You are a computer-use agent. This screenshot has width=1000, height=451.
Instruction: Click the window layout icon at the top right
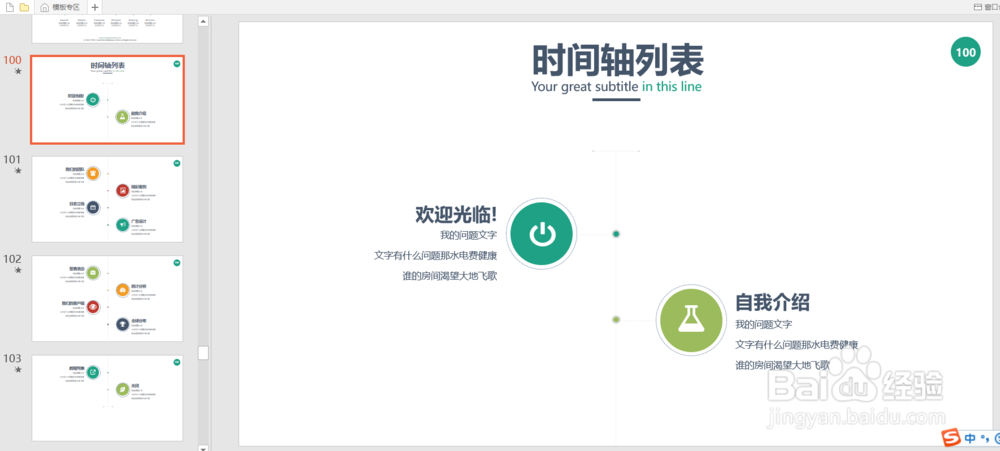click(978, 7)
